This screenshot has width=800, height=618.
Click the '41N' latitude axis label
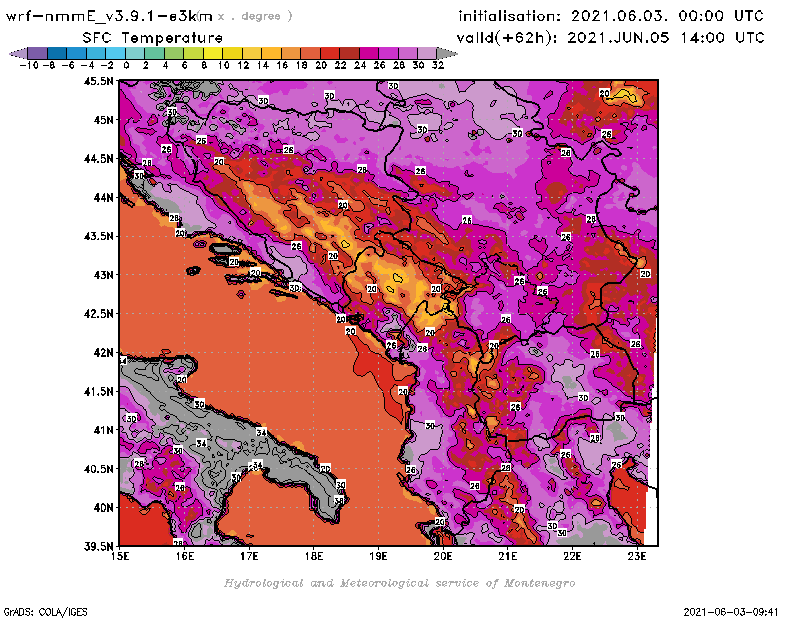(x=103, y=430)
